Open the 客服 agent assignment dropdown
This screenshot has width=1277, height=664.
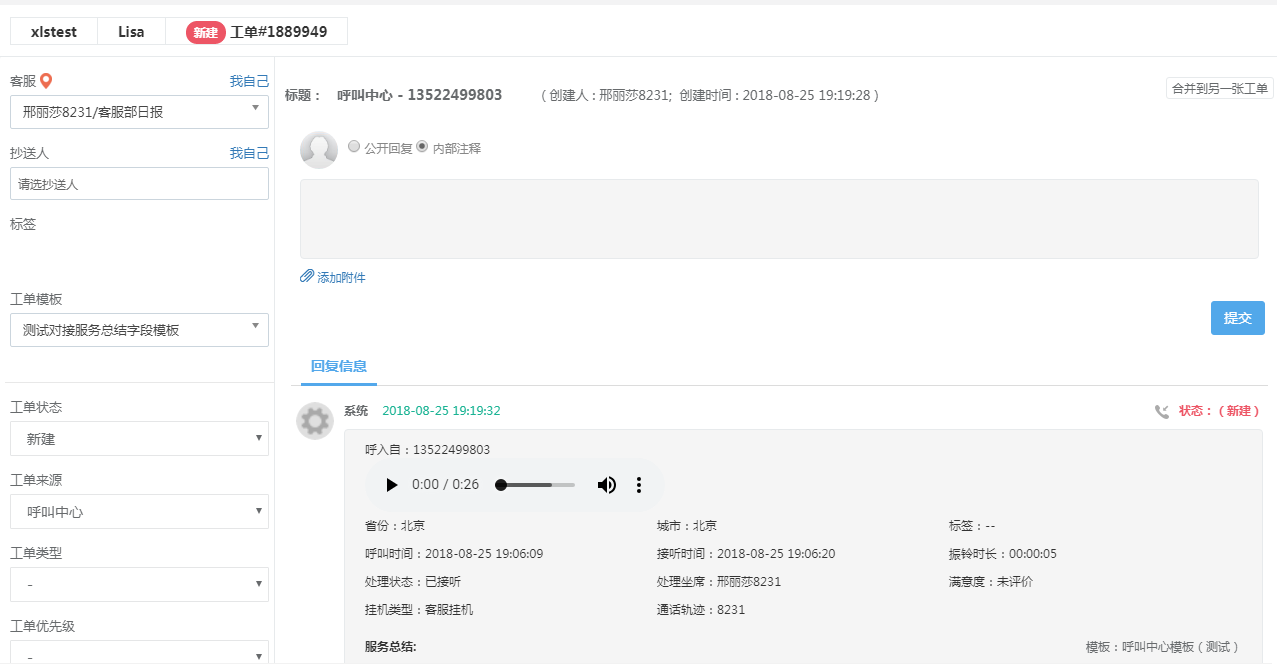139,112
